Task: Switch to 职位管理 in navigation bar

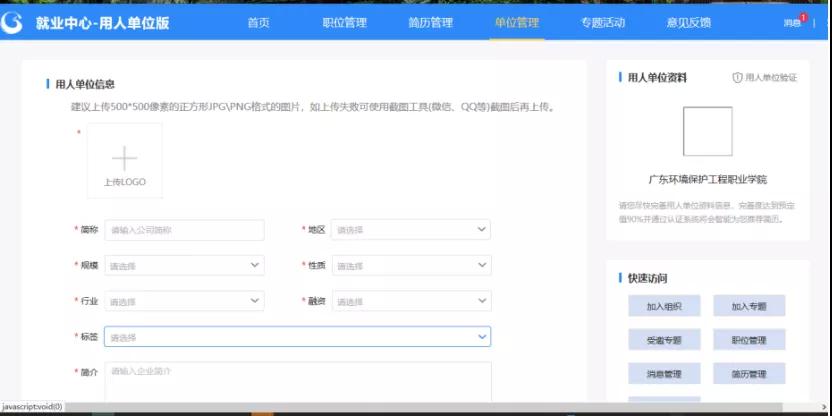Action: point(344,22)
